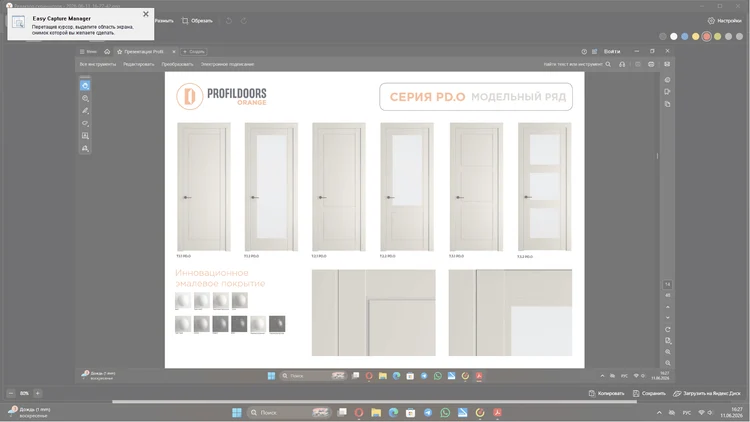This screenshot has width=750, height=422.
Task: Choose the pen highlight tool in Acrobat sidebar
Action: coord(85,111)
